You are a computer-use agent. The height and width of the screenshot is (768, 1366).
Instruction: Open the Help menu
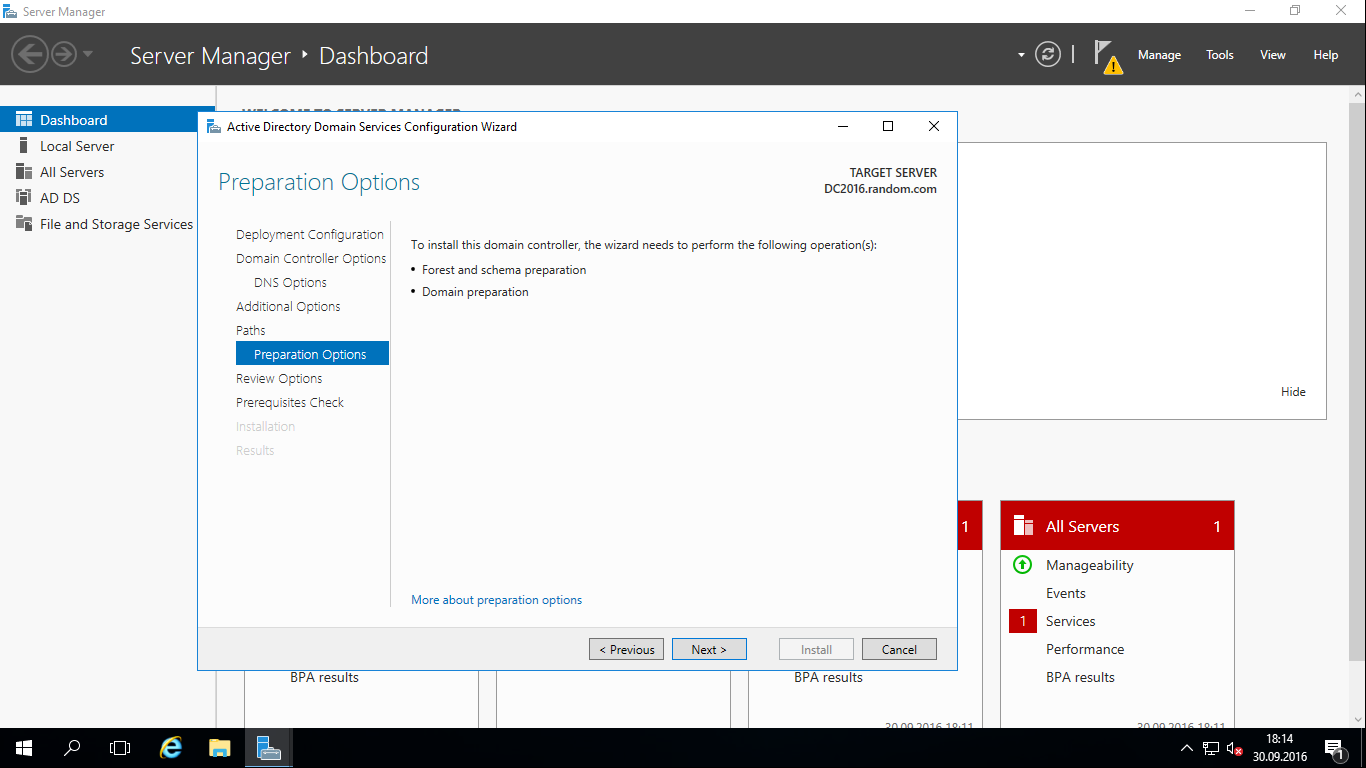coord(1326,55)
